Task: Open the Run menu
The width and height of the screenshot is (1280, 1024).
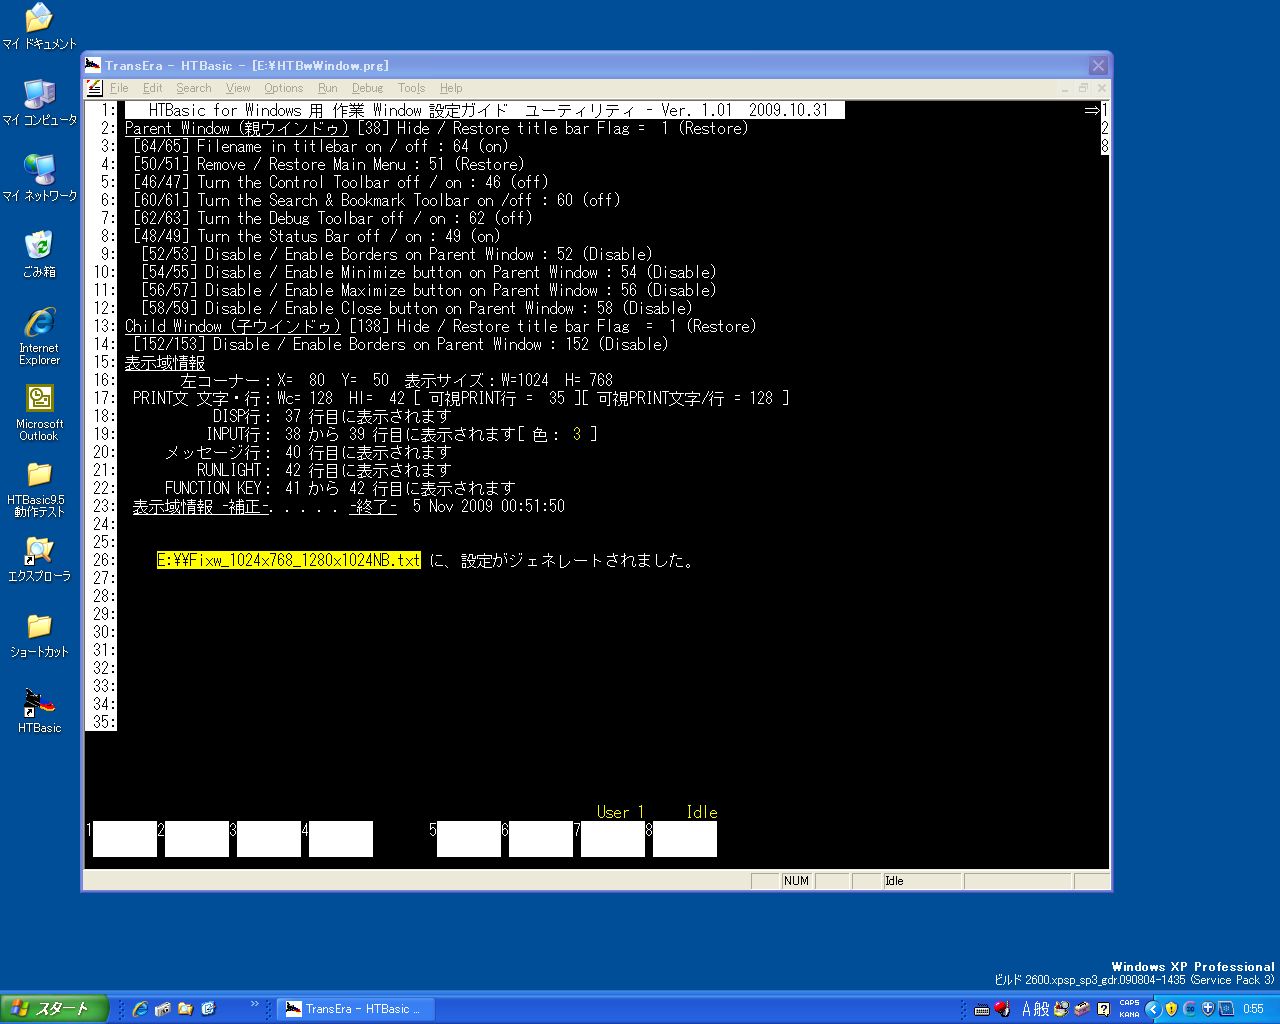Action: (327, 88)
